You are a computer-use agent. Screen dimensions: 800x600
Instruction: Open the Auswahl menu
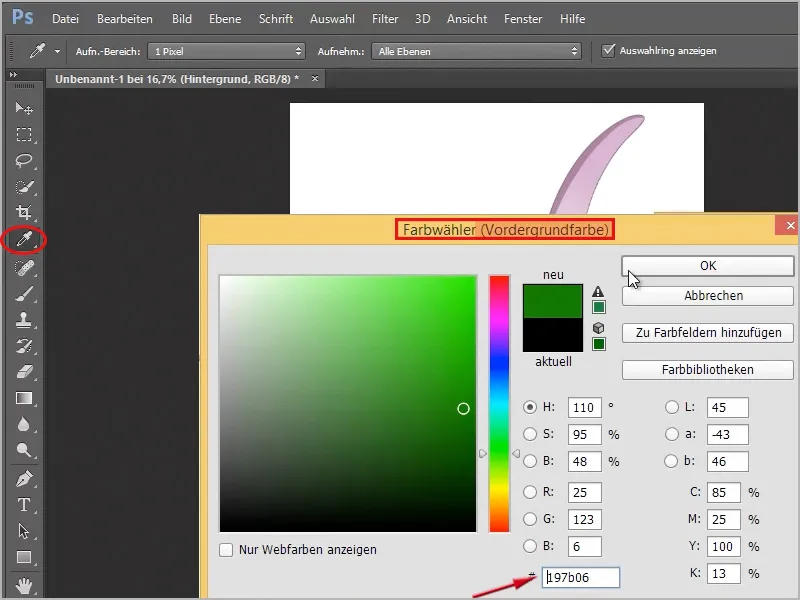332,19
